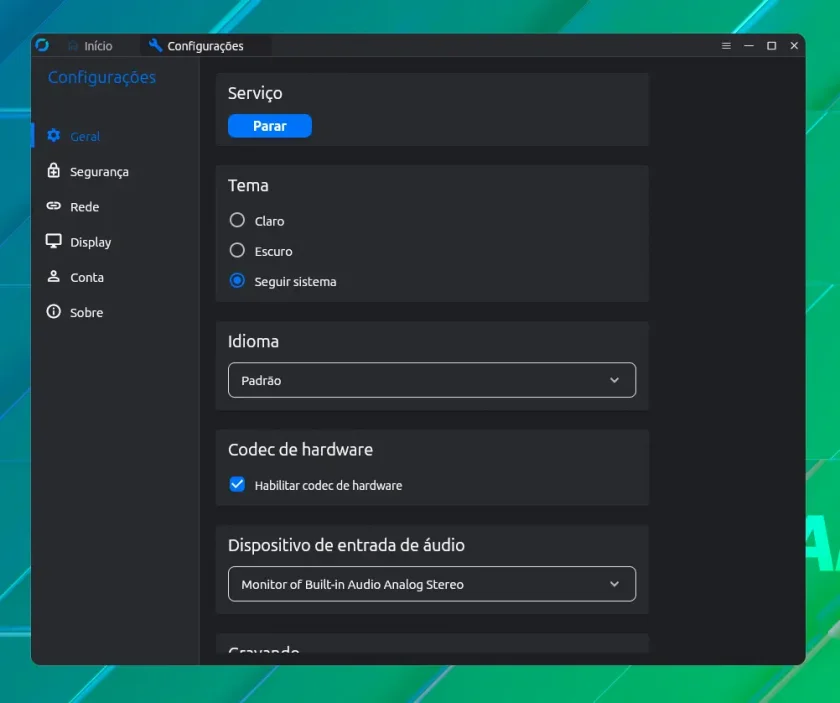Select the Configurações tab

coord(206,46)
